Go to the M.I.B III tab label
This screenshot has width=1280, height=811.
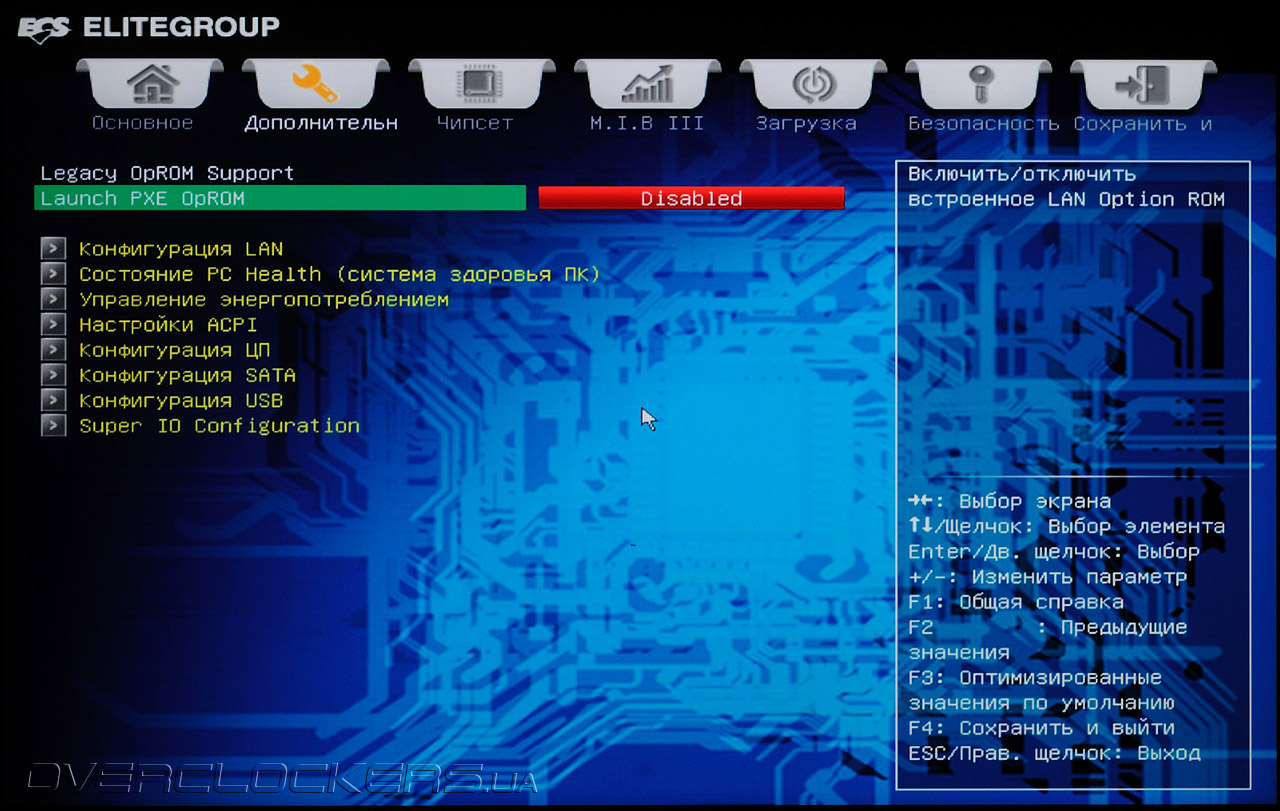tap(647, 123)
